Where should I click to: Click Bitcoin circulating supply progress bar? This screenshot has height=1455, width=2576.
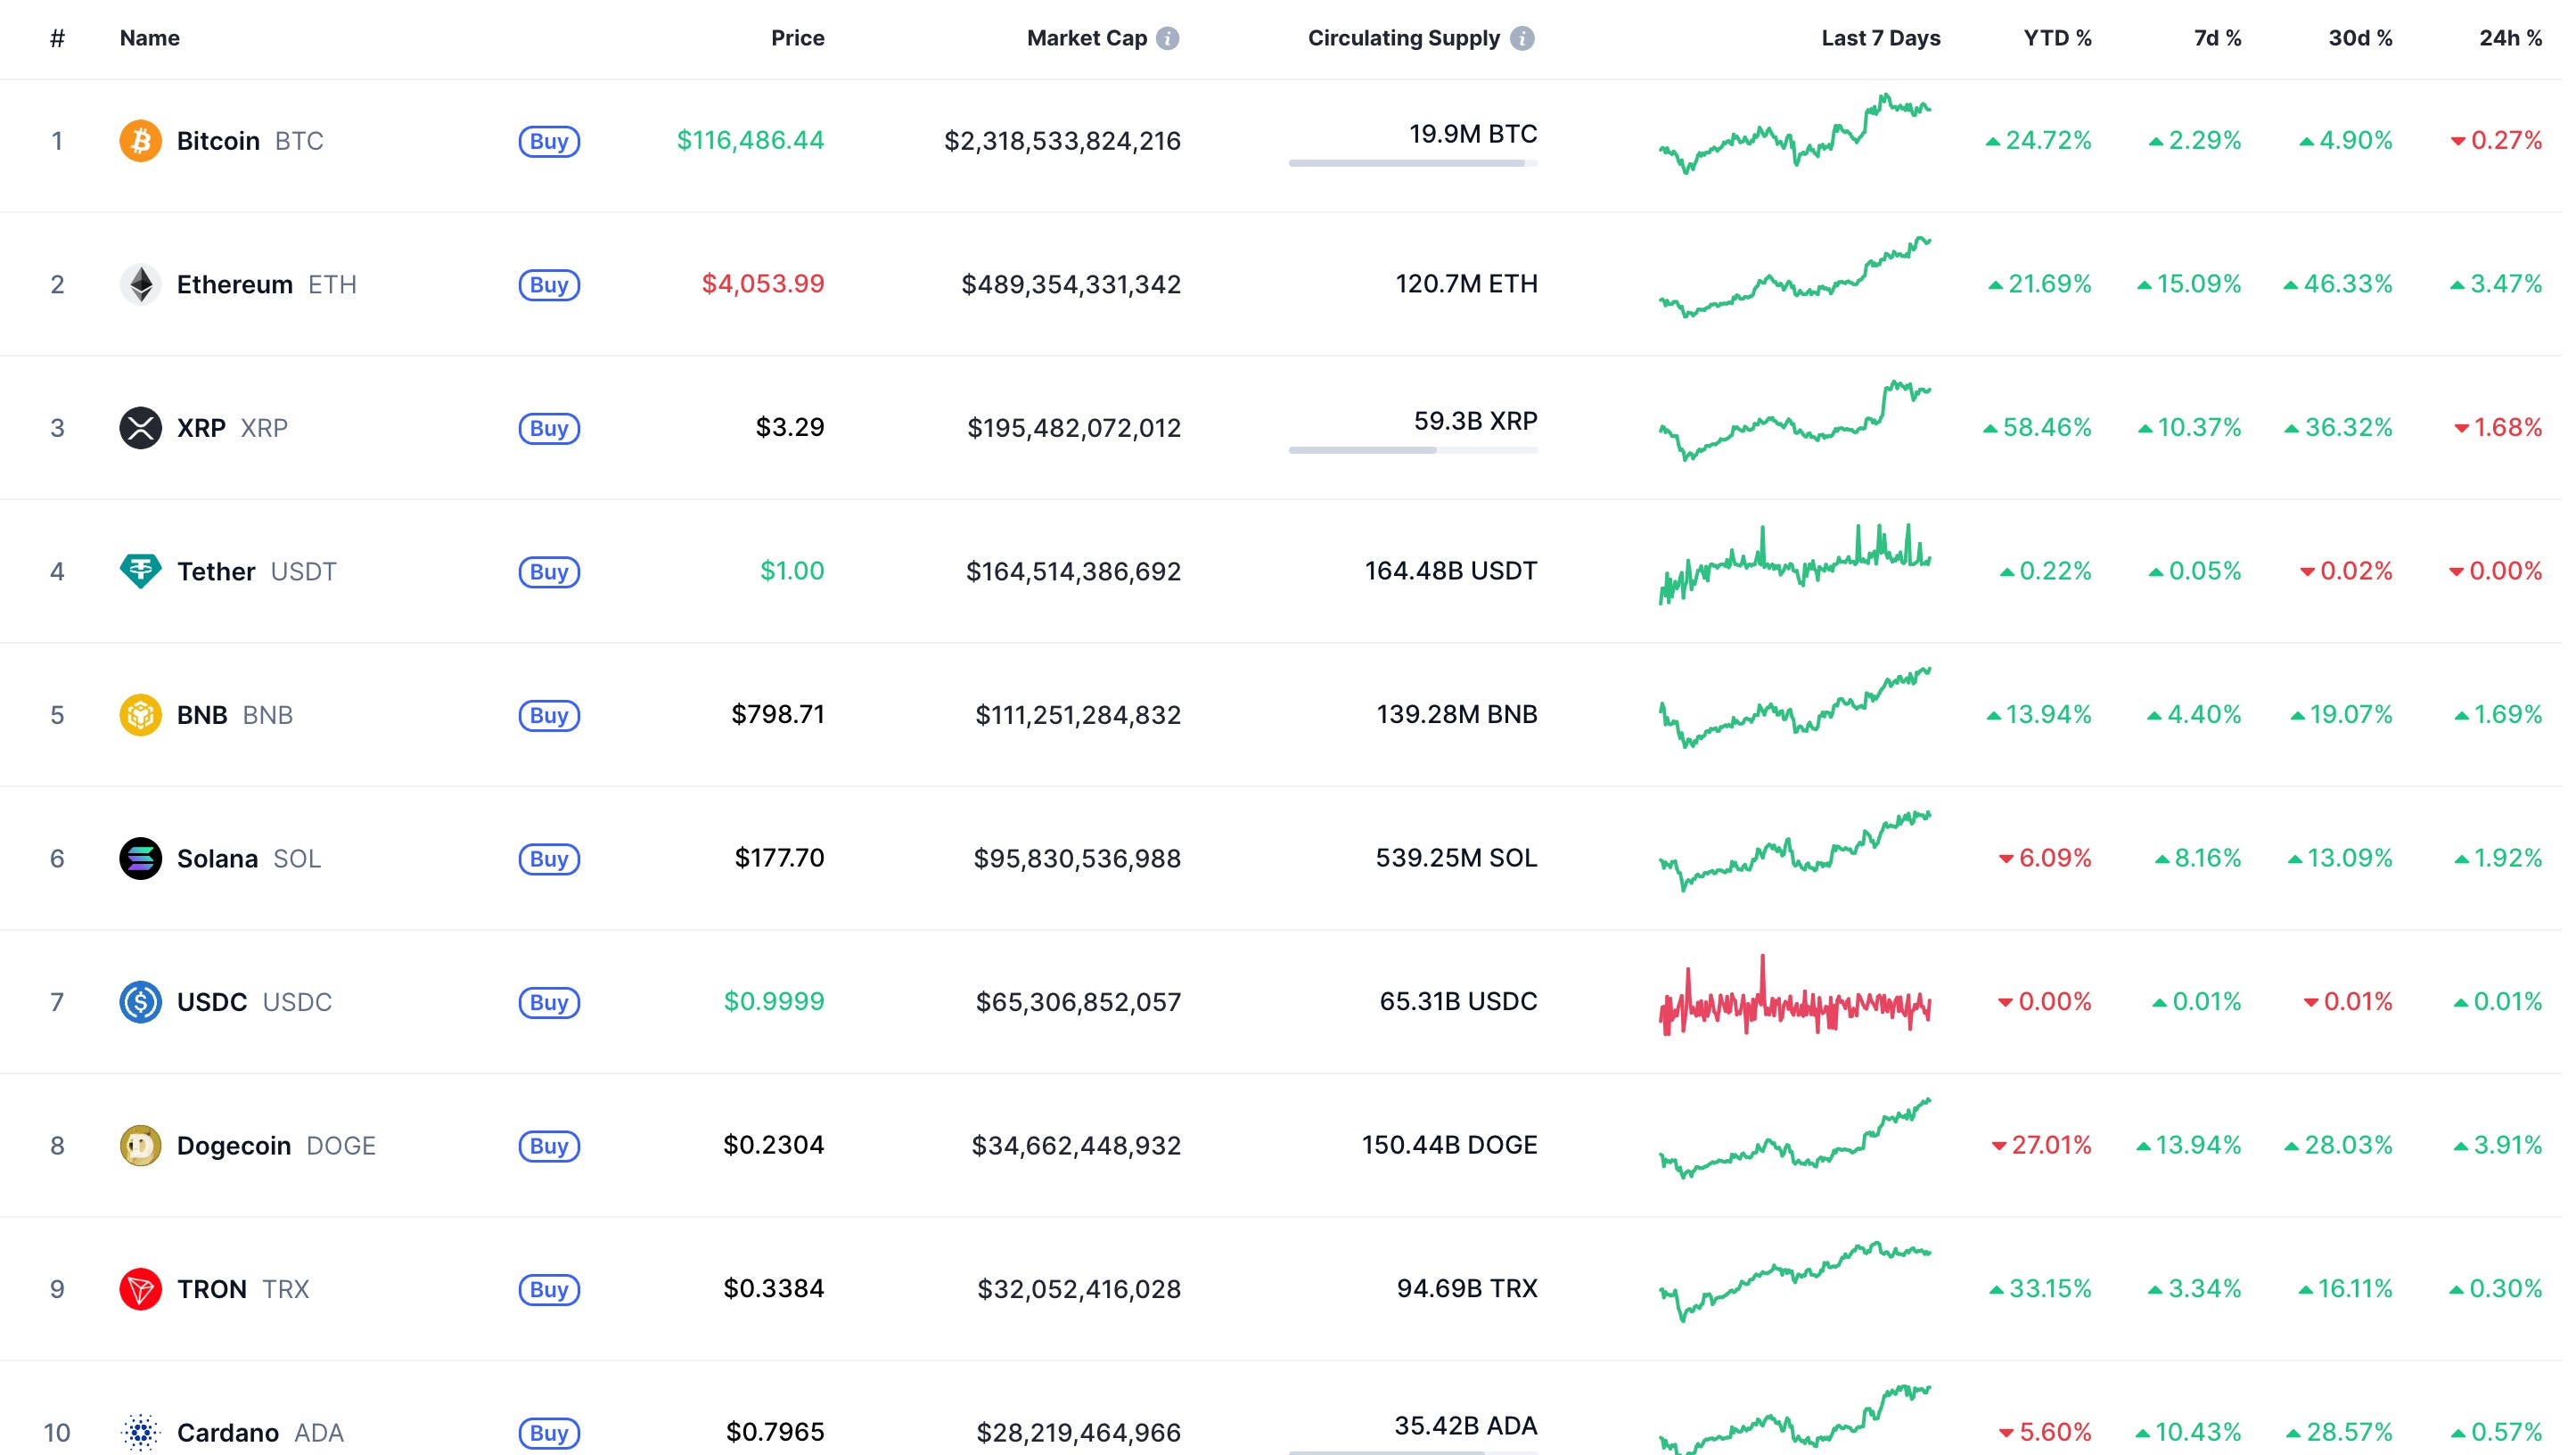tap(1412, 163)
